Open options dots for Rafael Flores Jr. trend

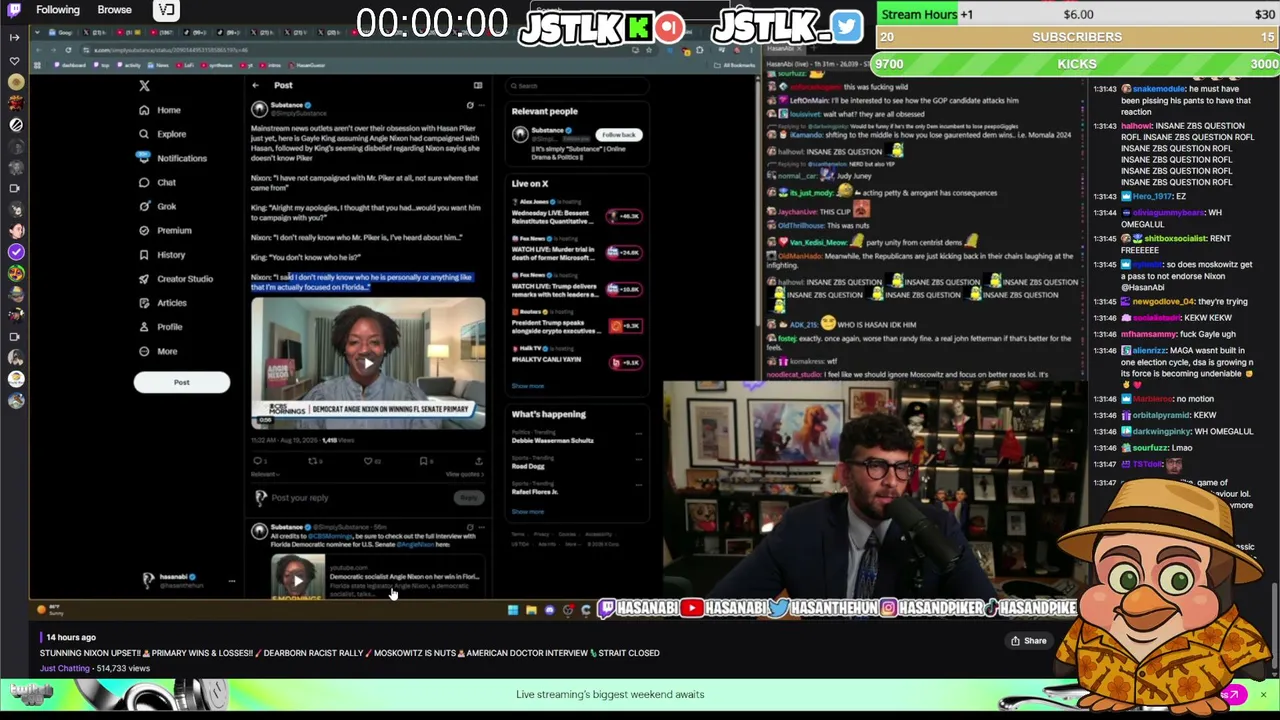click(x=638, y=486)
